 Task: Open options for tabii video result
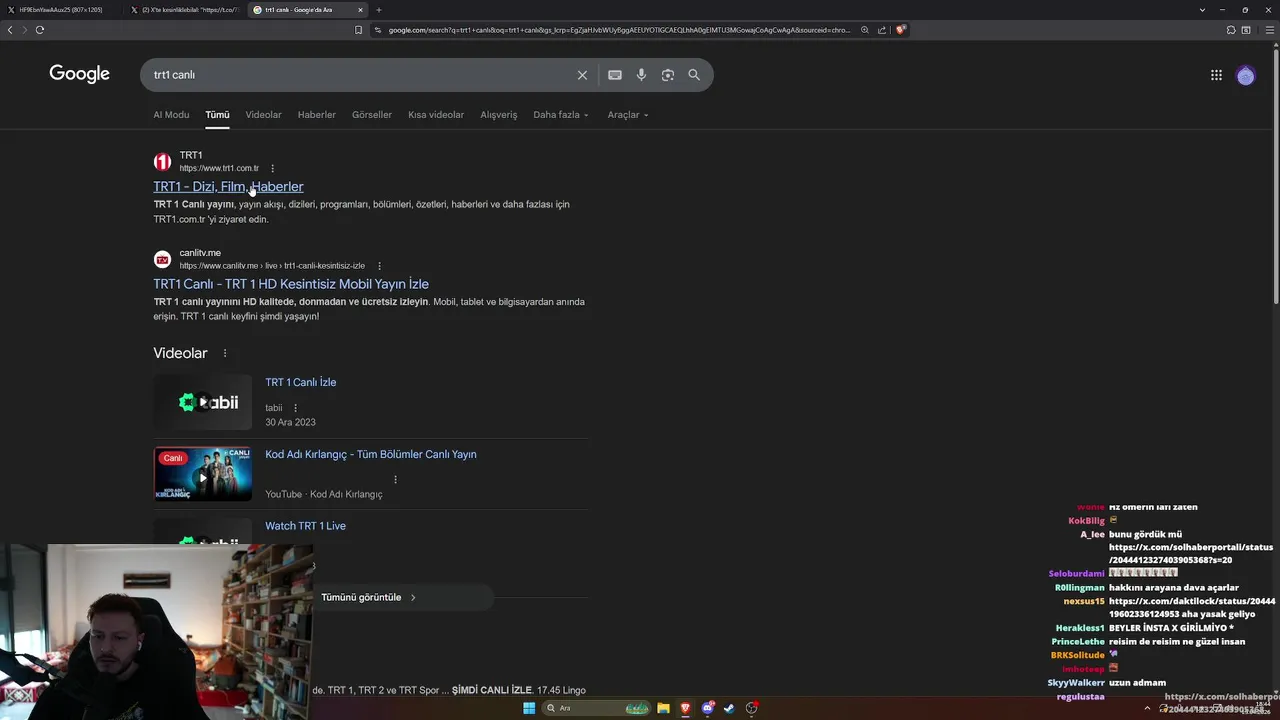pyautogui.click(x=295, y=408)
